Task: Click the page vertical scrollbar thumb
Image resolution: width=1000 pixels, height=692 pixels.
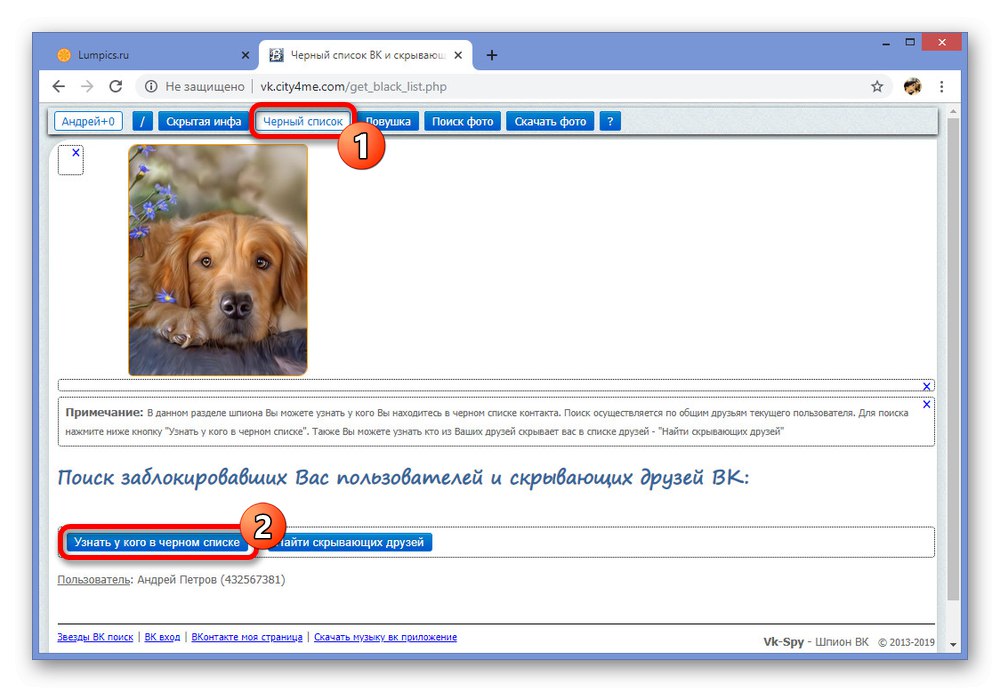Action: click(x=953, y=358)
